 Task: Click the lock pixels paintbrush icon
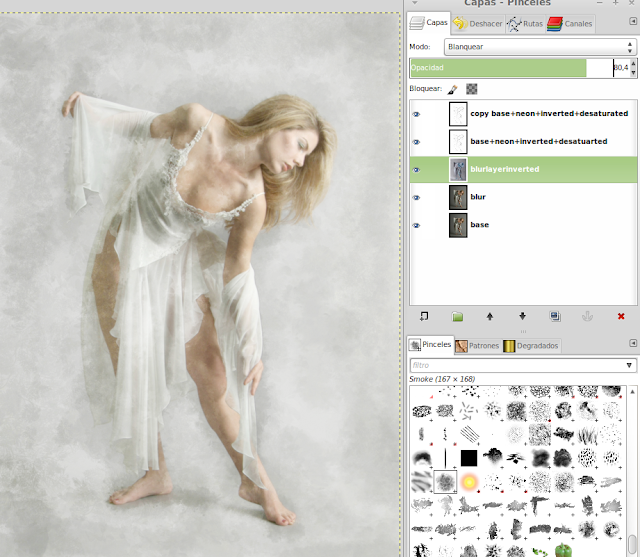tap(452, 89)
